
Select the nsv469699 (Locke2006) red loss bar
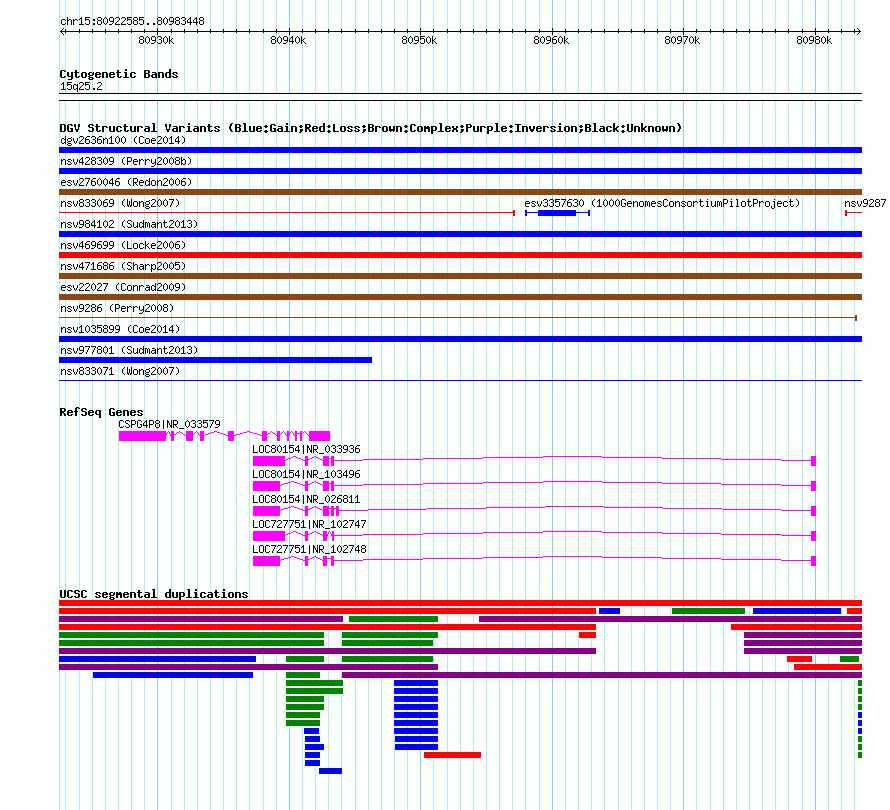460,255
